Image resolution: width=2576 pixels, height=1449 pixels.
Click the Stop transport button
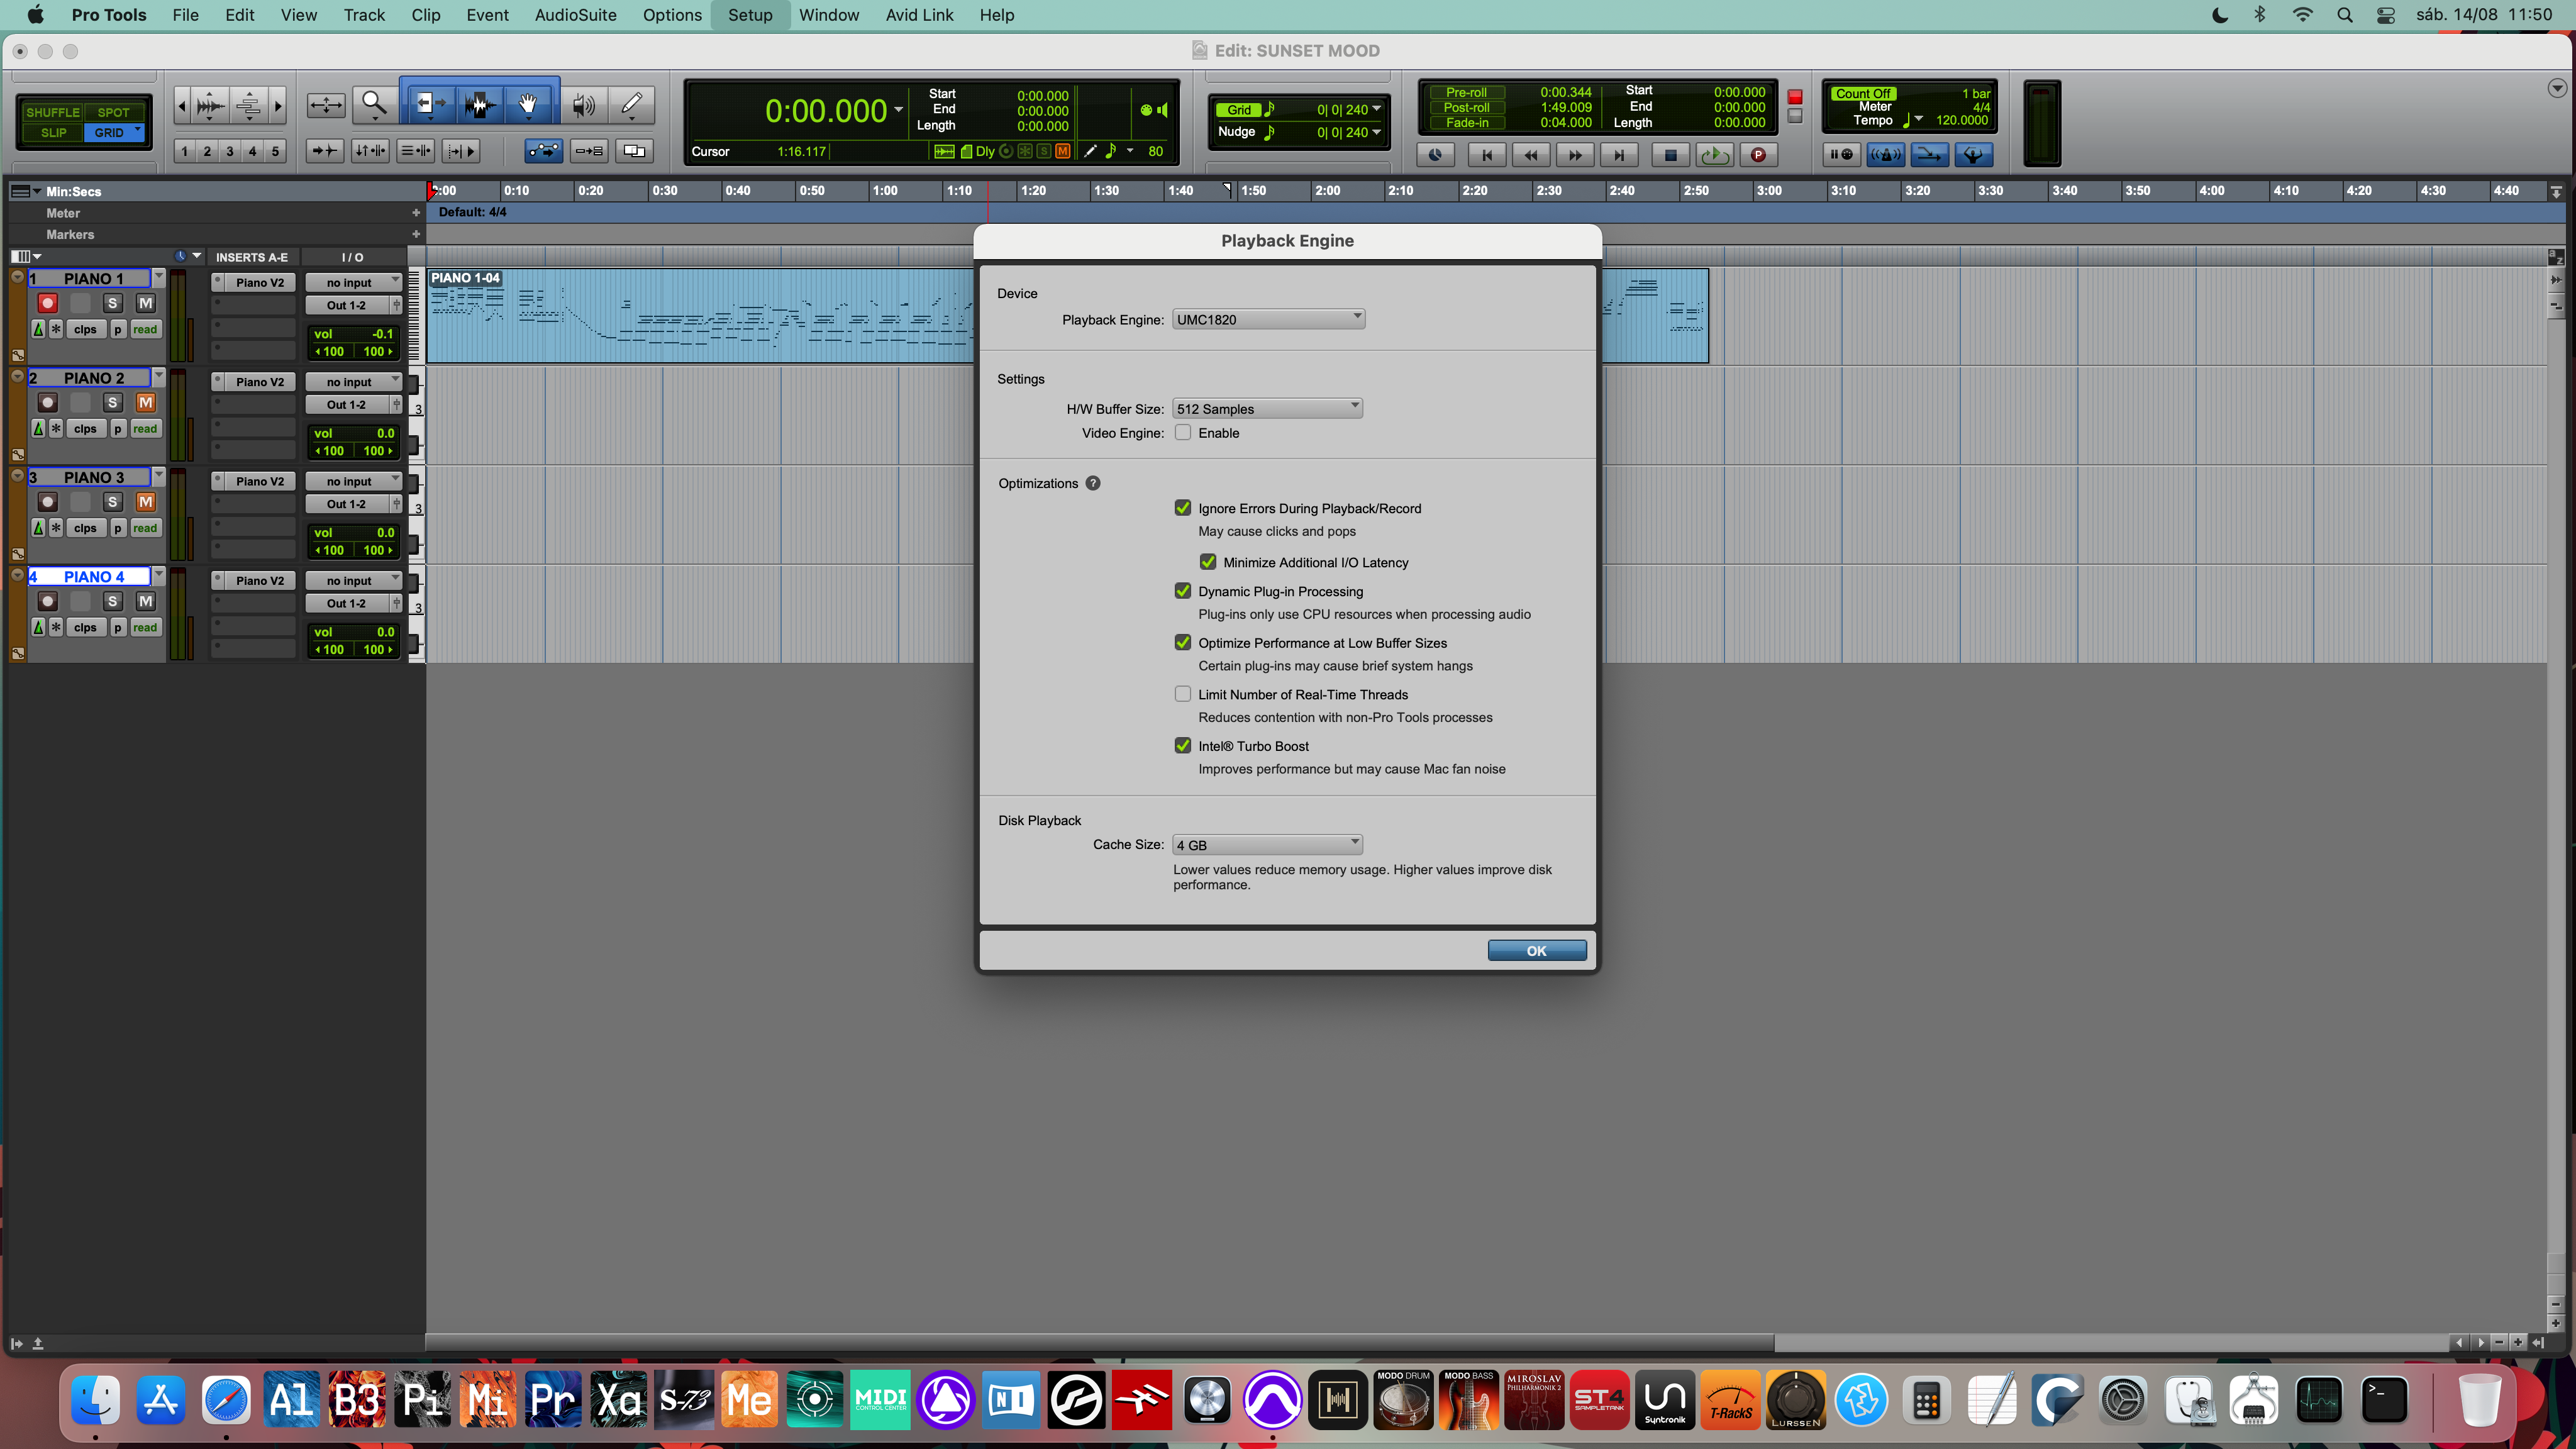(x=1670, y=155)
